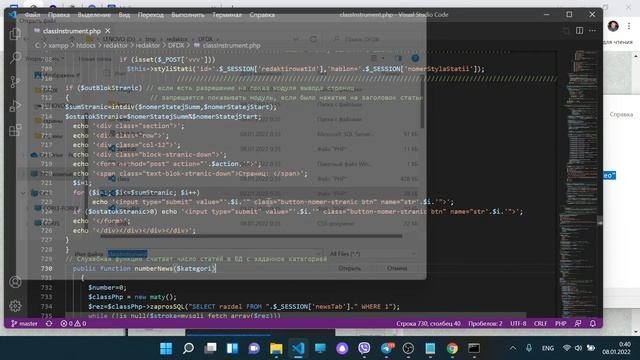Open clock and date 08.01.2022
This screenshot has width=640, height=360.
pyautogui.click(x=616, y=348)
